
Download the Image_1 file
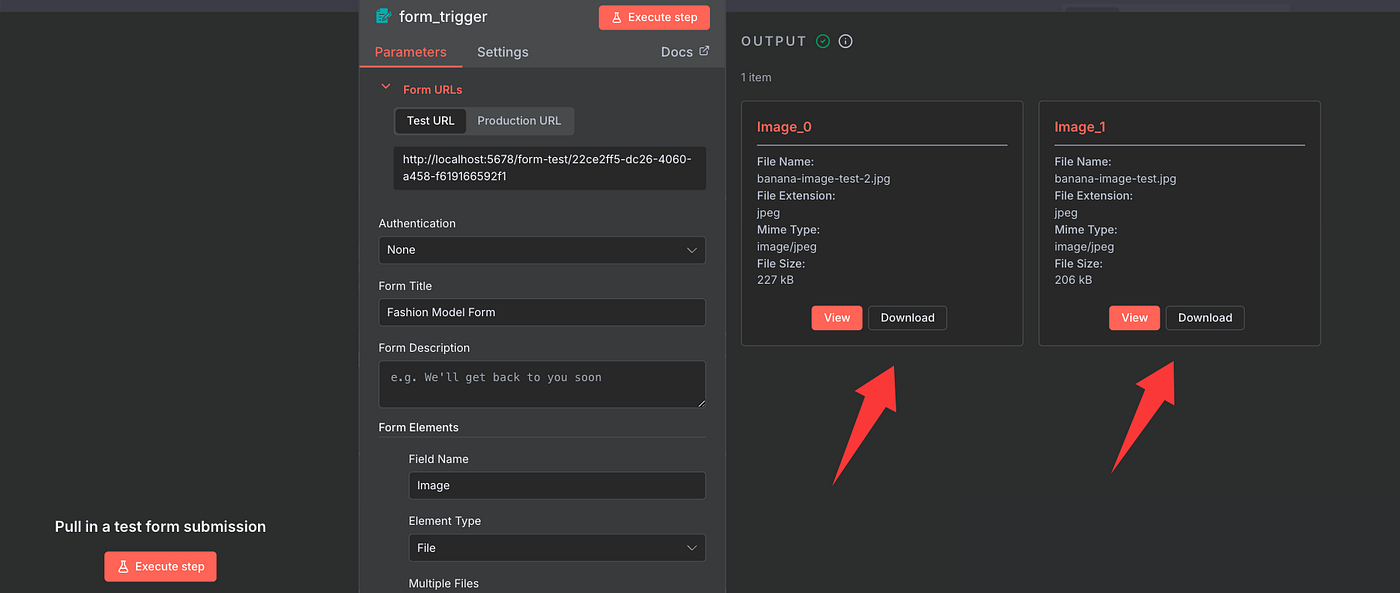(1205, 318)
